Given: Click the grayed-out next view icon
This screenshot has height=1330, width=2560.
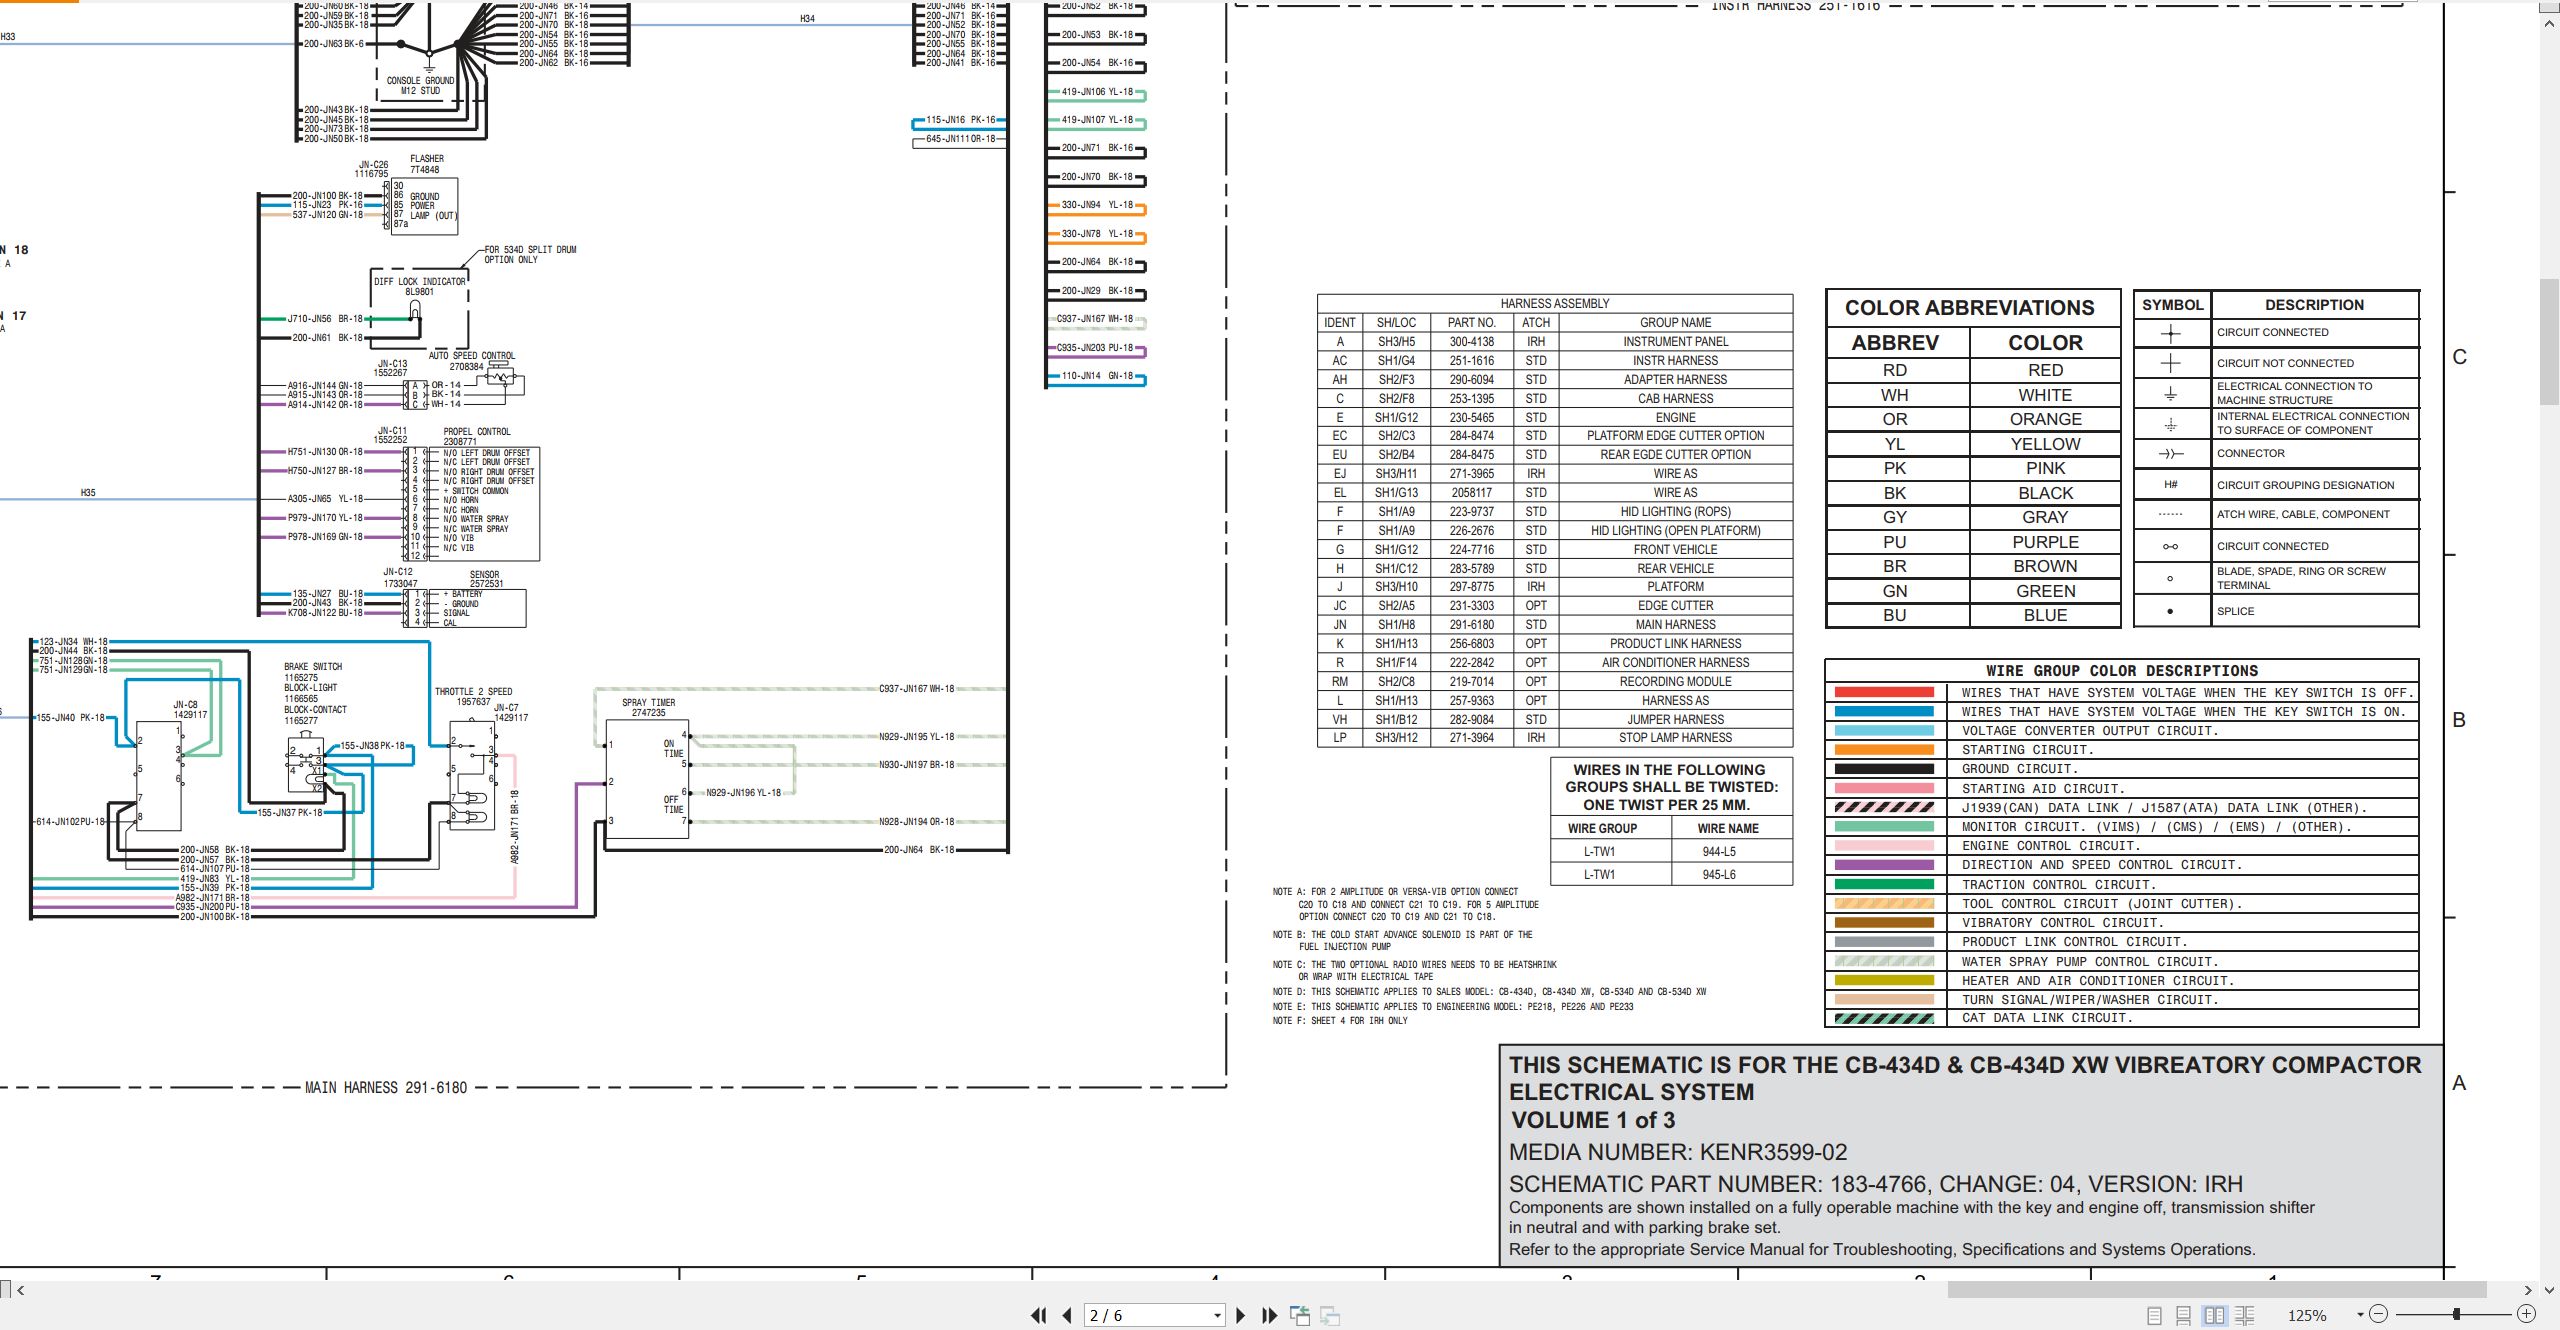Looking at the screenshot, I should [1330, 1315].
